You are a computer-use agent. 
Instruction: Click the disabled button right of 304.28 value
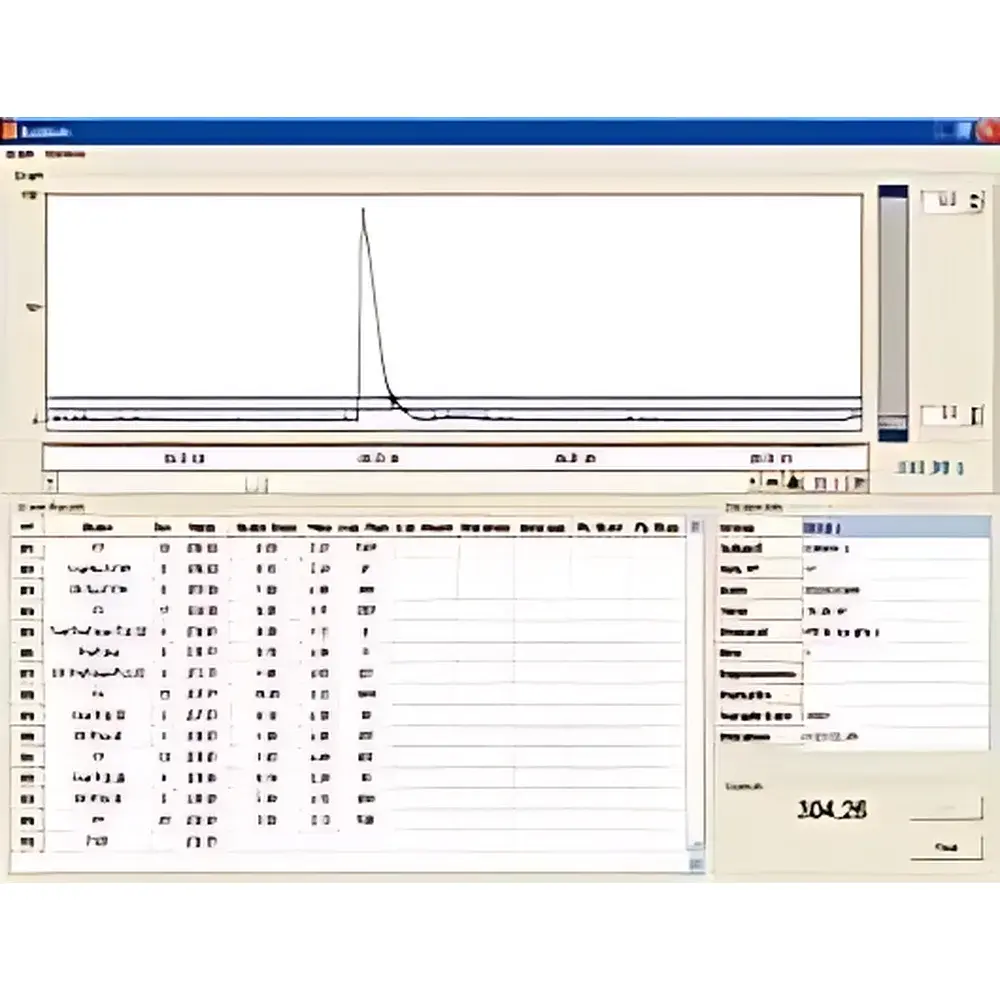pos(946,808)
